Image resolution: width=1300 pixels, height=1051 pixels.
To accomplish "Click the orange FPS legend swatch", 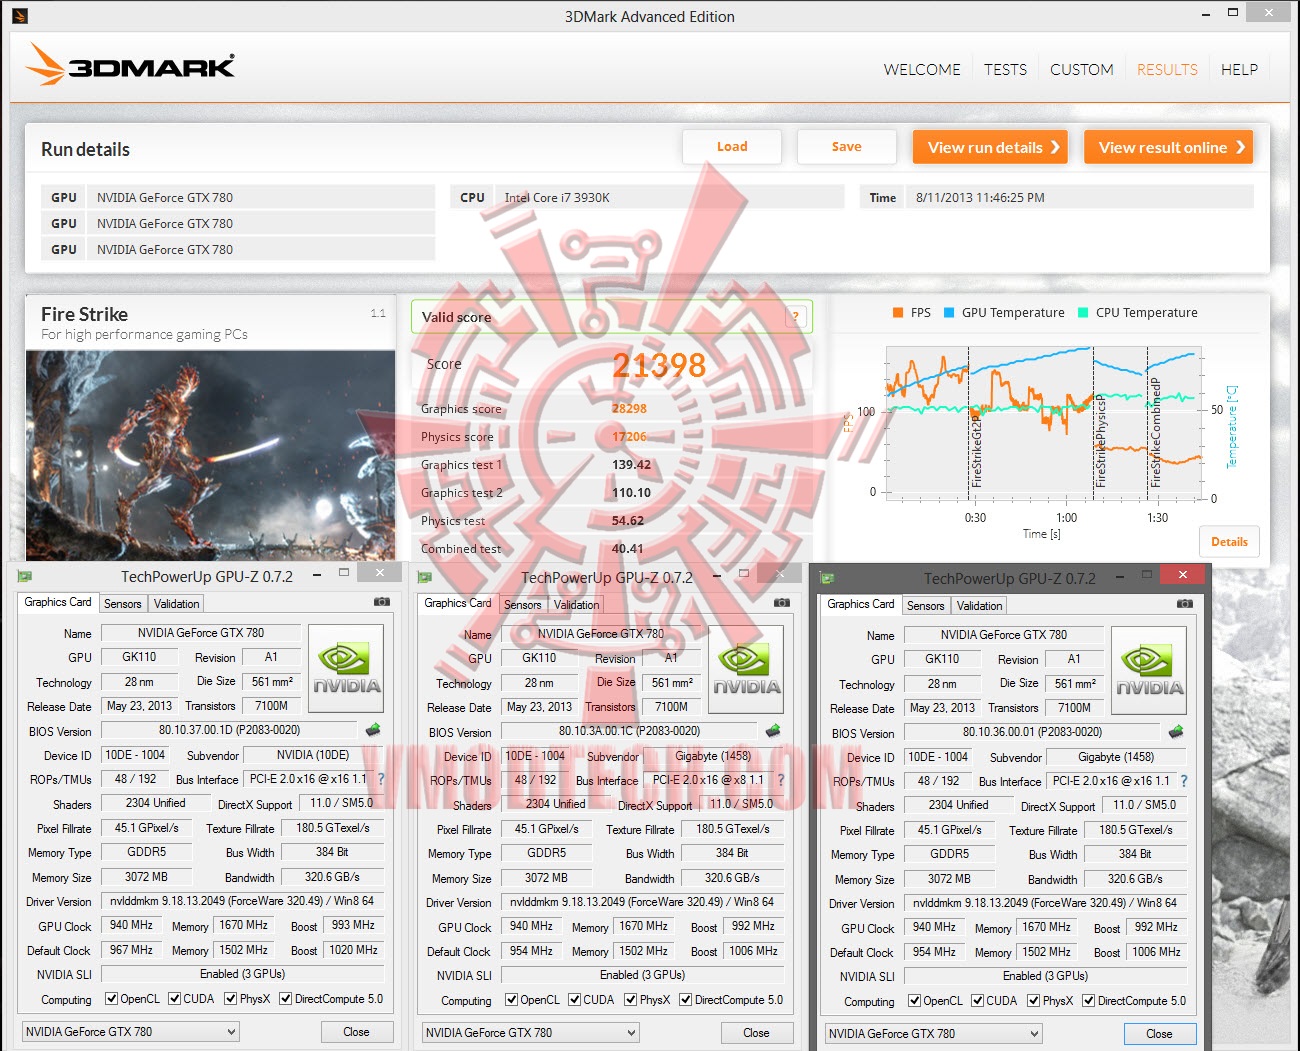I will 898,313.
